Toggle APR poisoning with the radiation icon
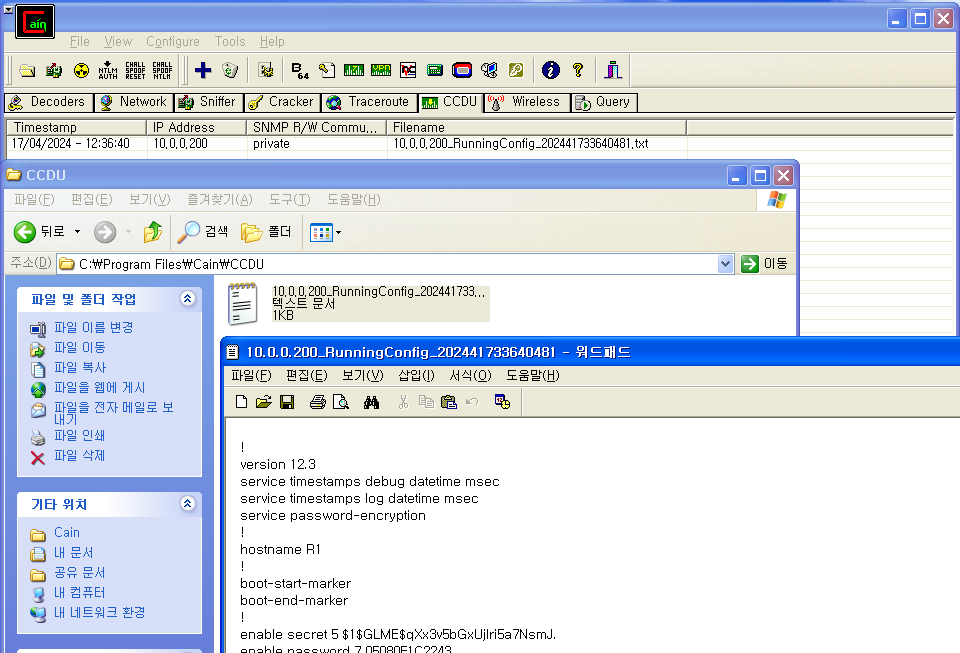Image resolution: width=960 pixels, height=653 pixels. (x=81, y=70)
